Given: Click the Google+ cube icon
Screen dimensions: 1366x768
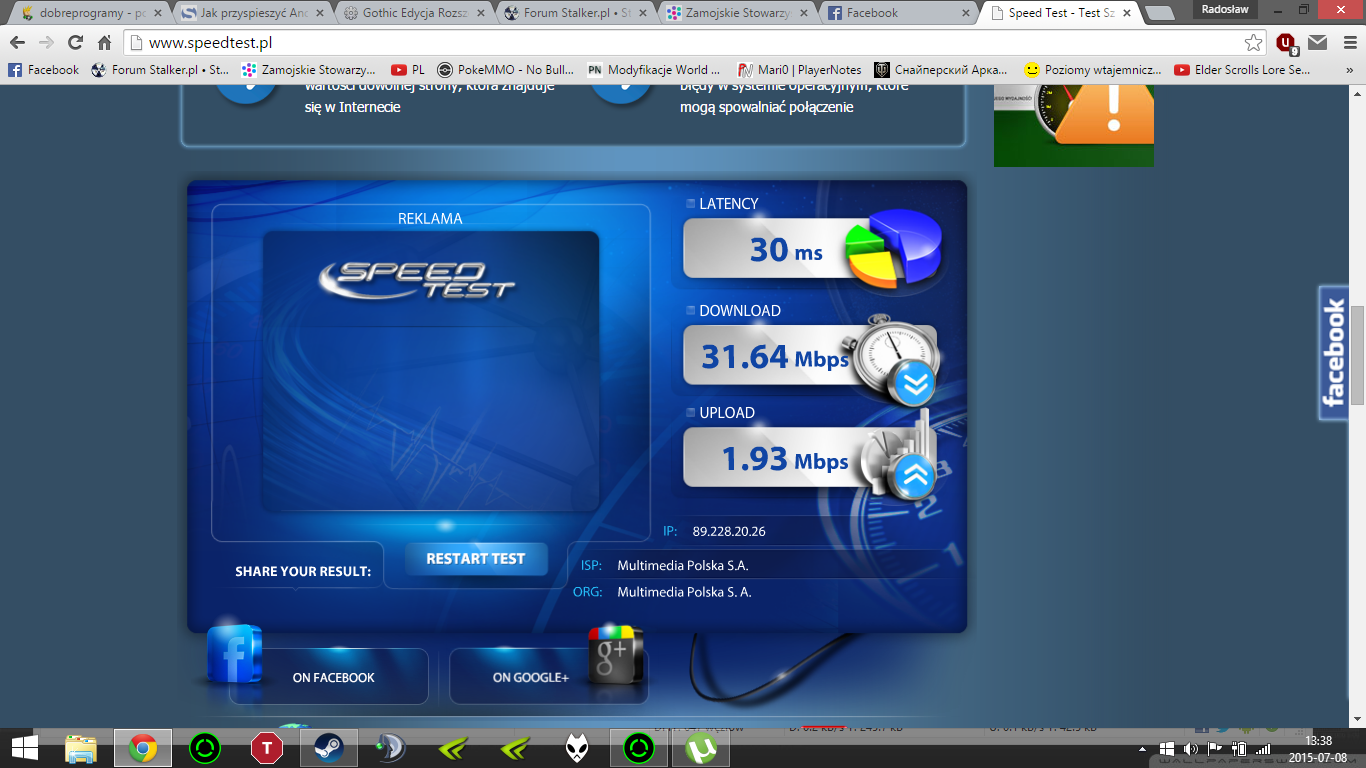Looking at the screenshot, I should point(615,654).
